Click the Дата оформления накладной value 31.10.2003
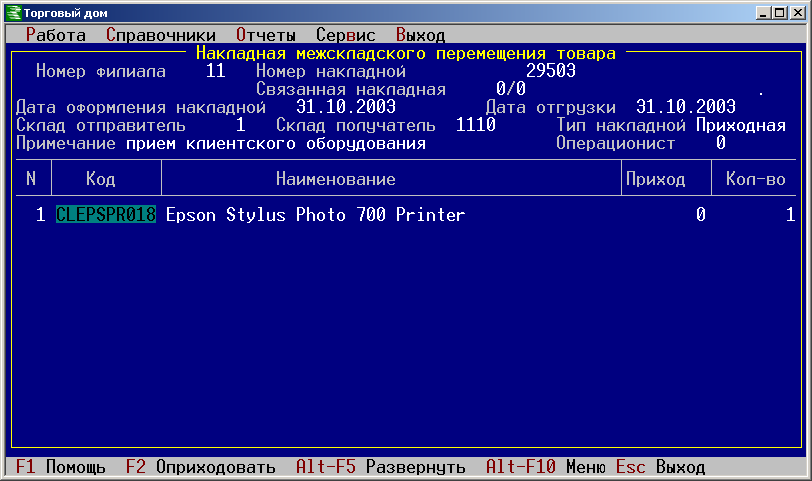The height and width of the screenshot is (481, 812). [x=345, y=107]
